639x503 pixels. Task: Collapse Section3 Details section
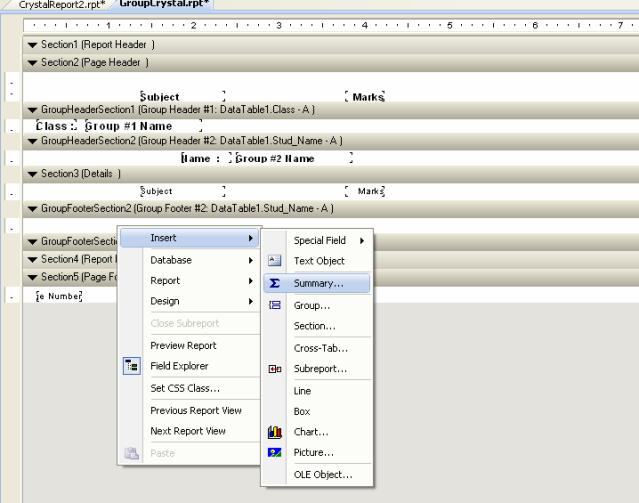33,173
